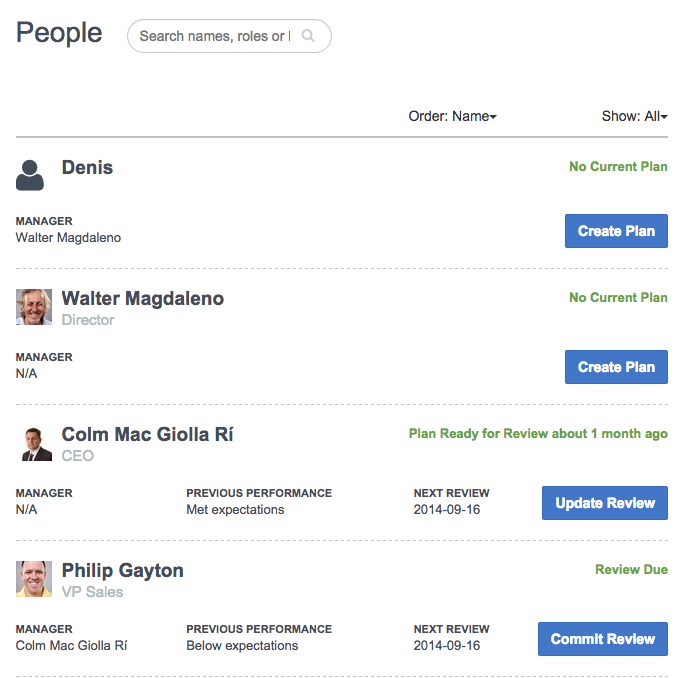Create Plan for Walter Magdaleno

click(x=616, y=367)
